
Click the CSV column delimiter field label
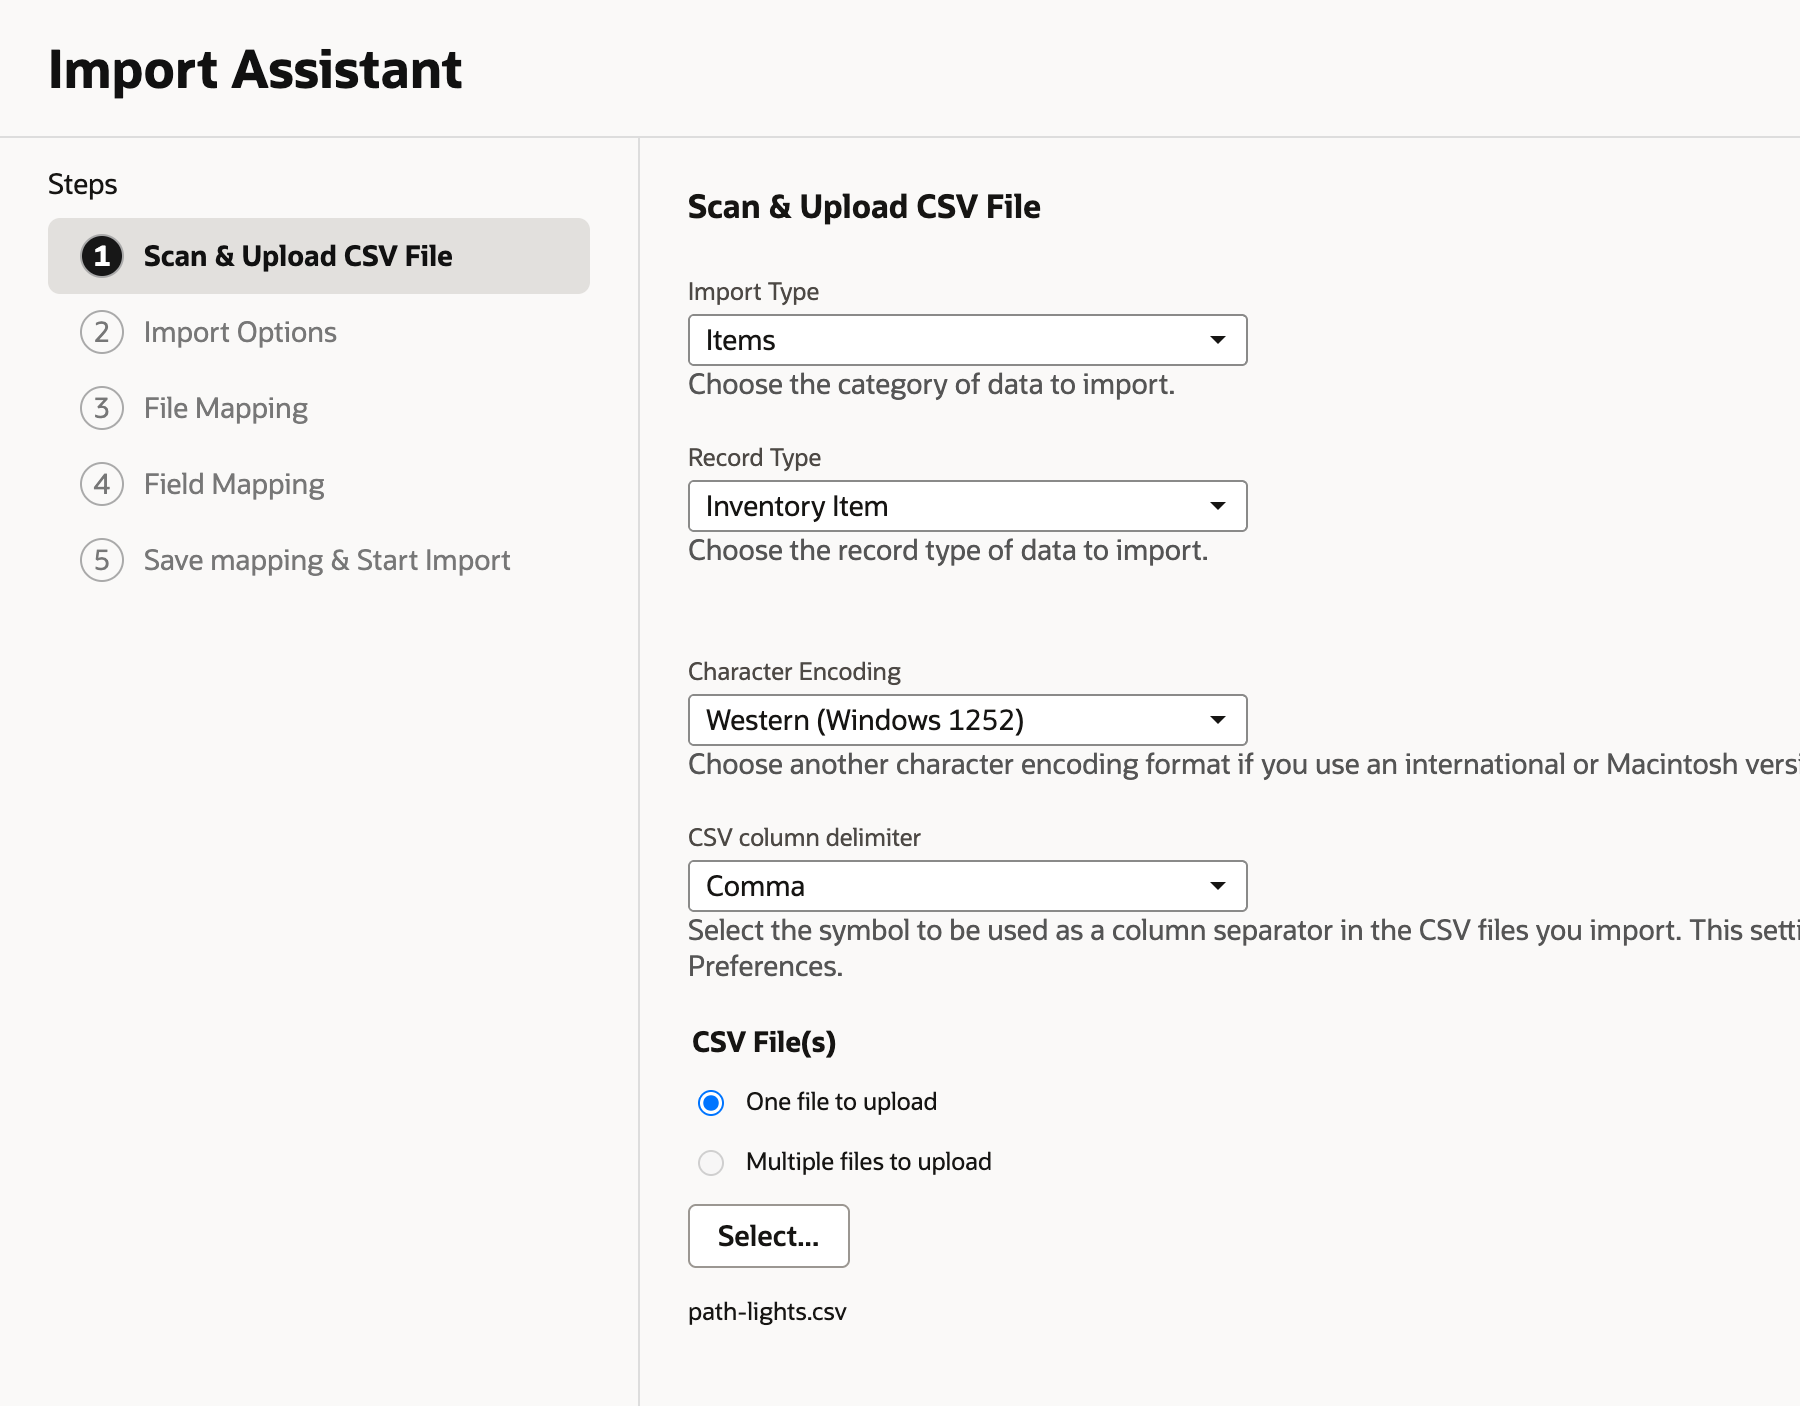804,837
